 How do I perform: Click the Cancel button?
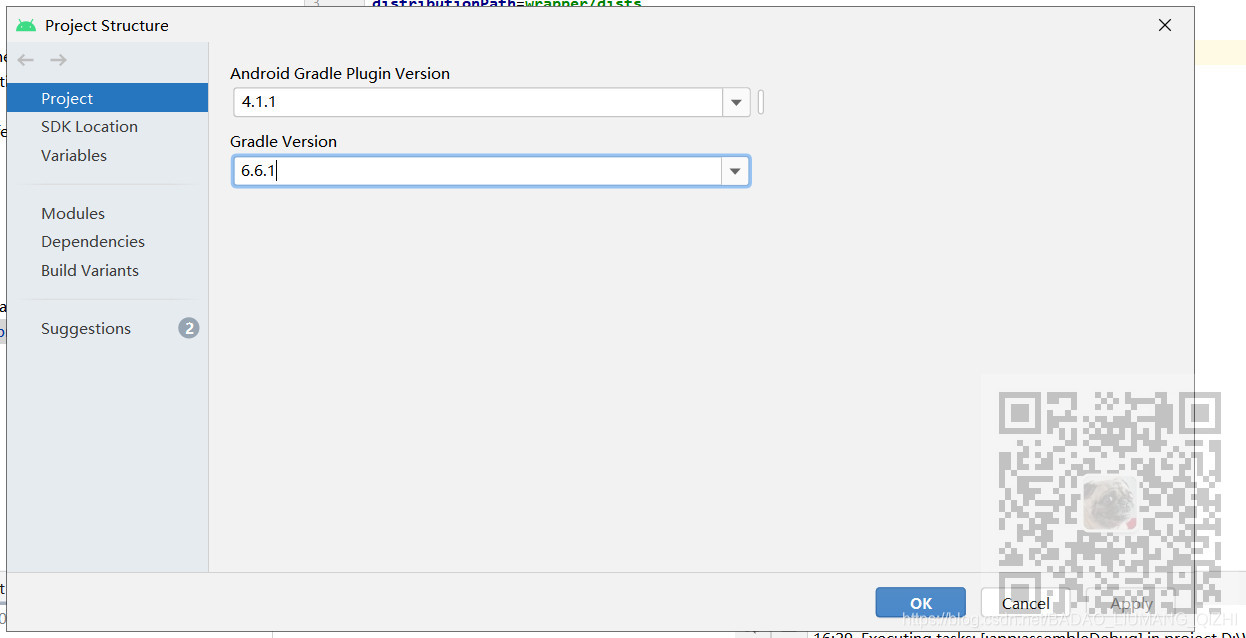(1024, 602)
